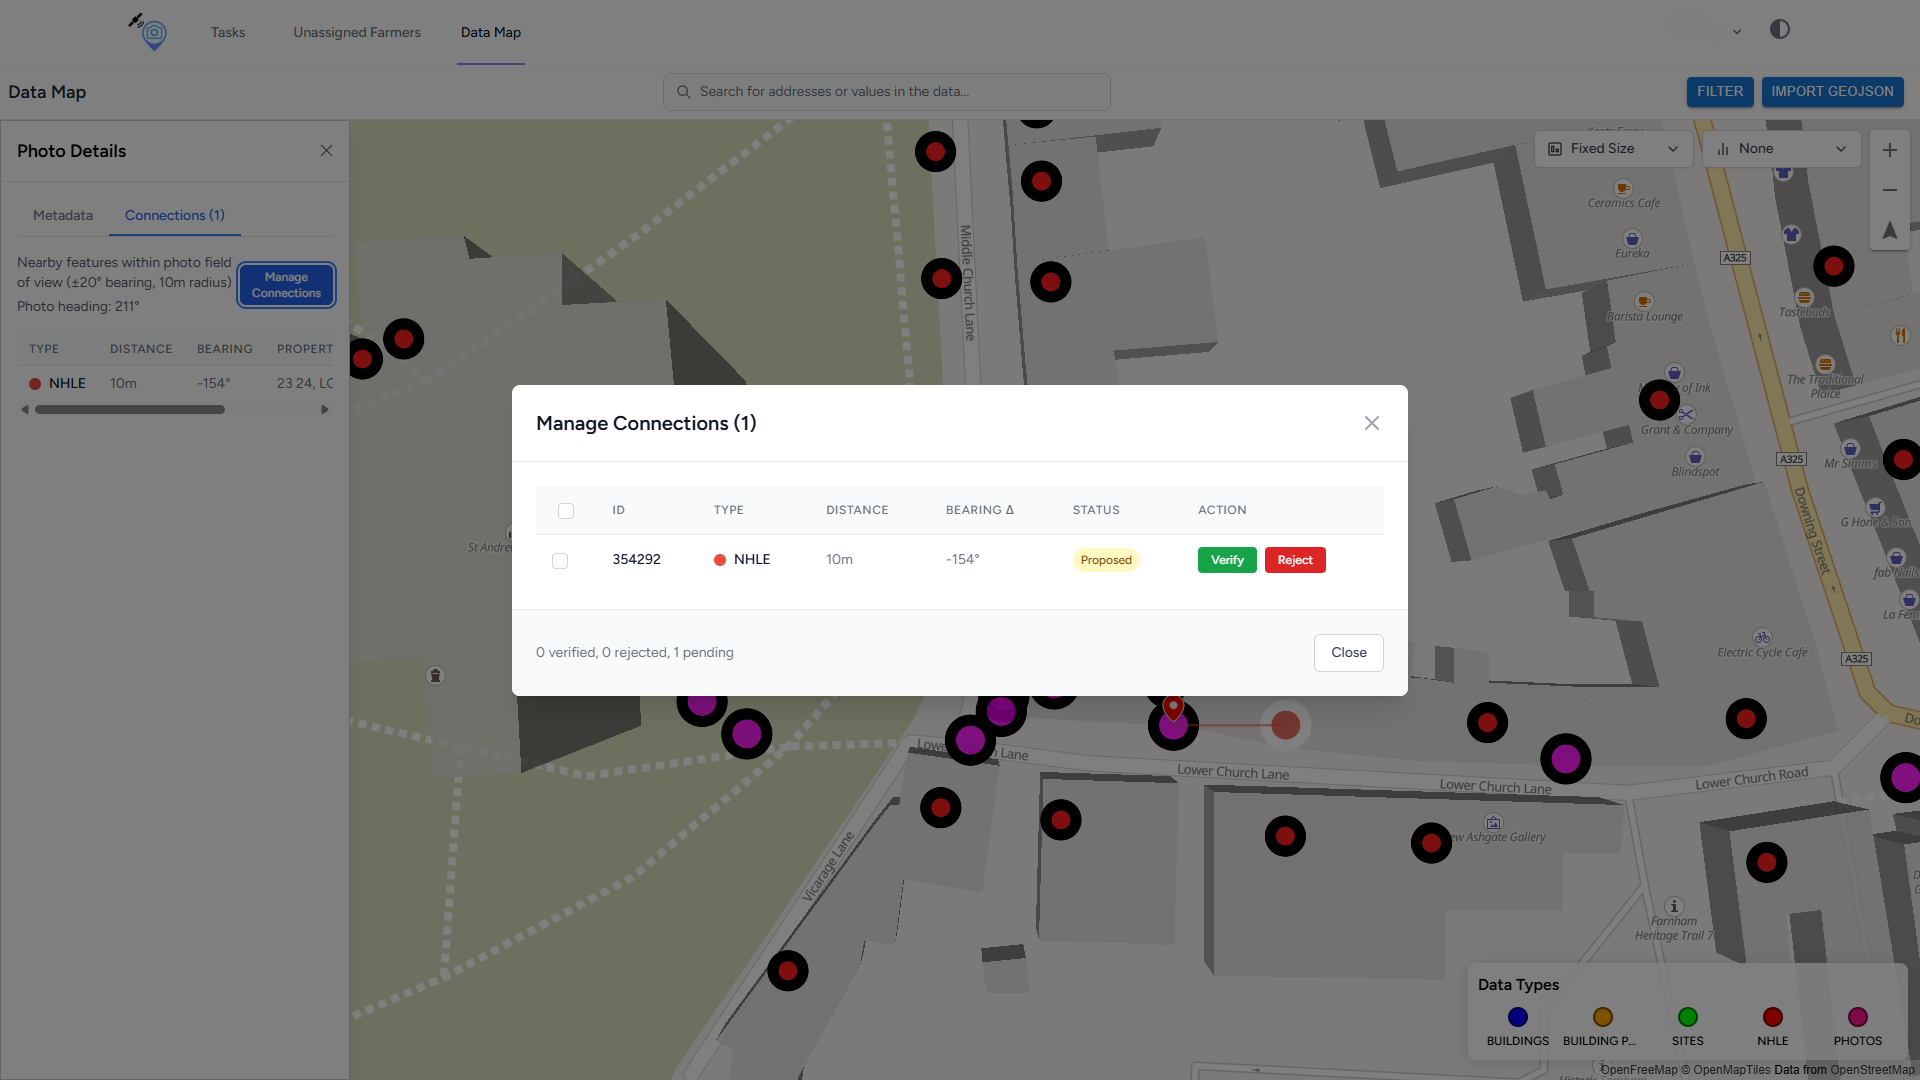Switch to the Metadata tab
The image size is (1920, 1080).
coord(63,216)
